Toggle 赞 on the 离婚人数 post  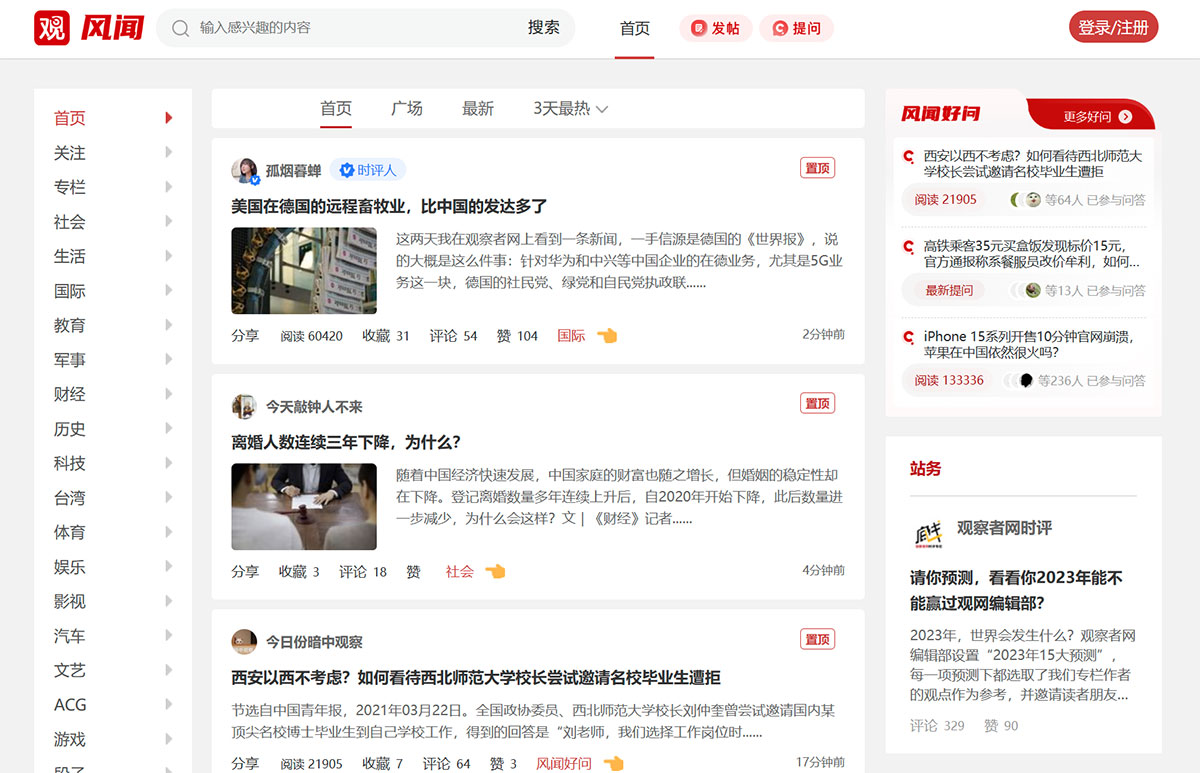(x=413, y=571)
